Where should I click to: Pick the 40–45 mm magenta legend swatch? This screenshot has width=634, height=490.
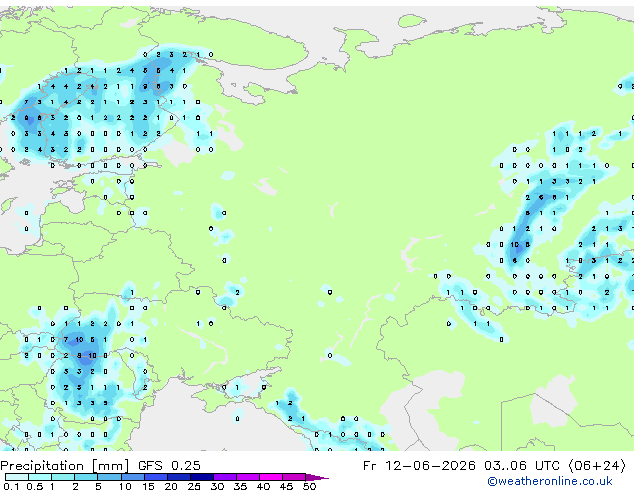(x=271, y=477)
